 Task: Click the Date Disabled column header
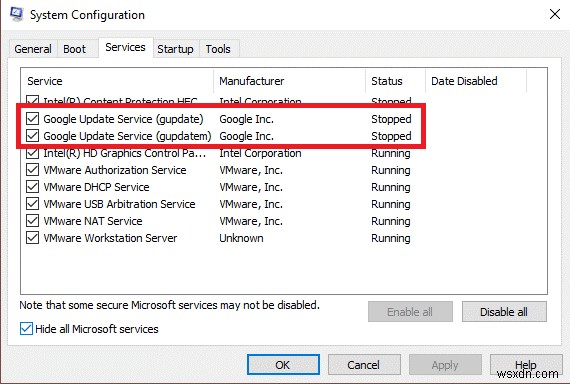pyautogui.click(x=476, y=81)
